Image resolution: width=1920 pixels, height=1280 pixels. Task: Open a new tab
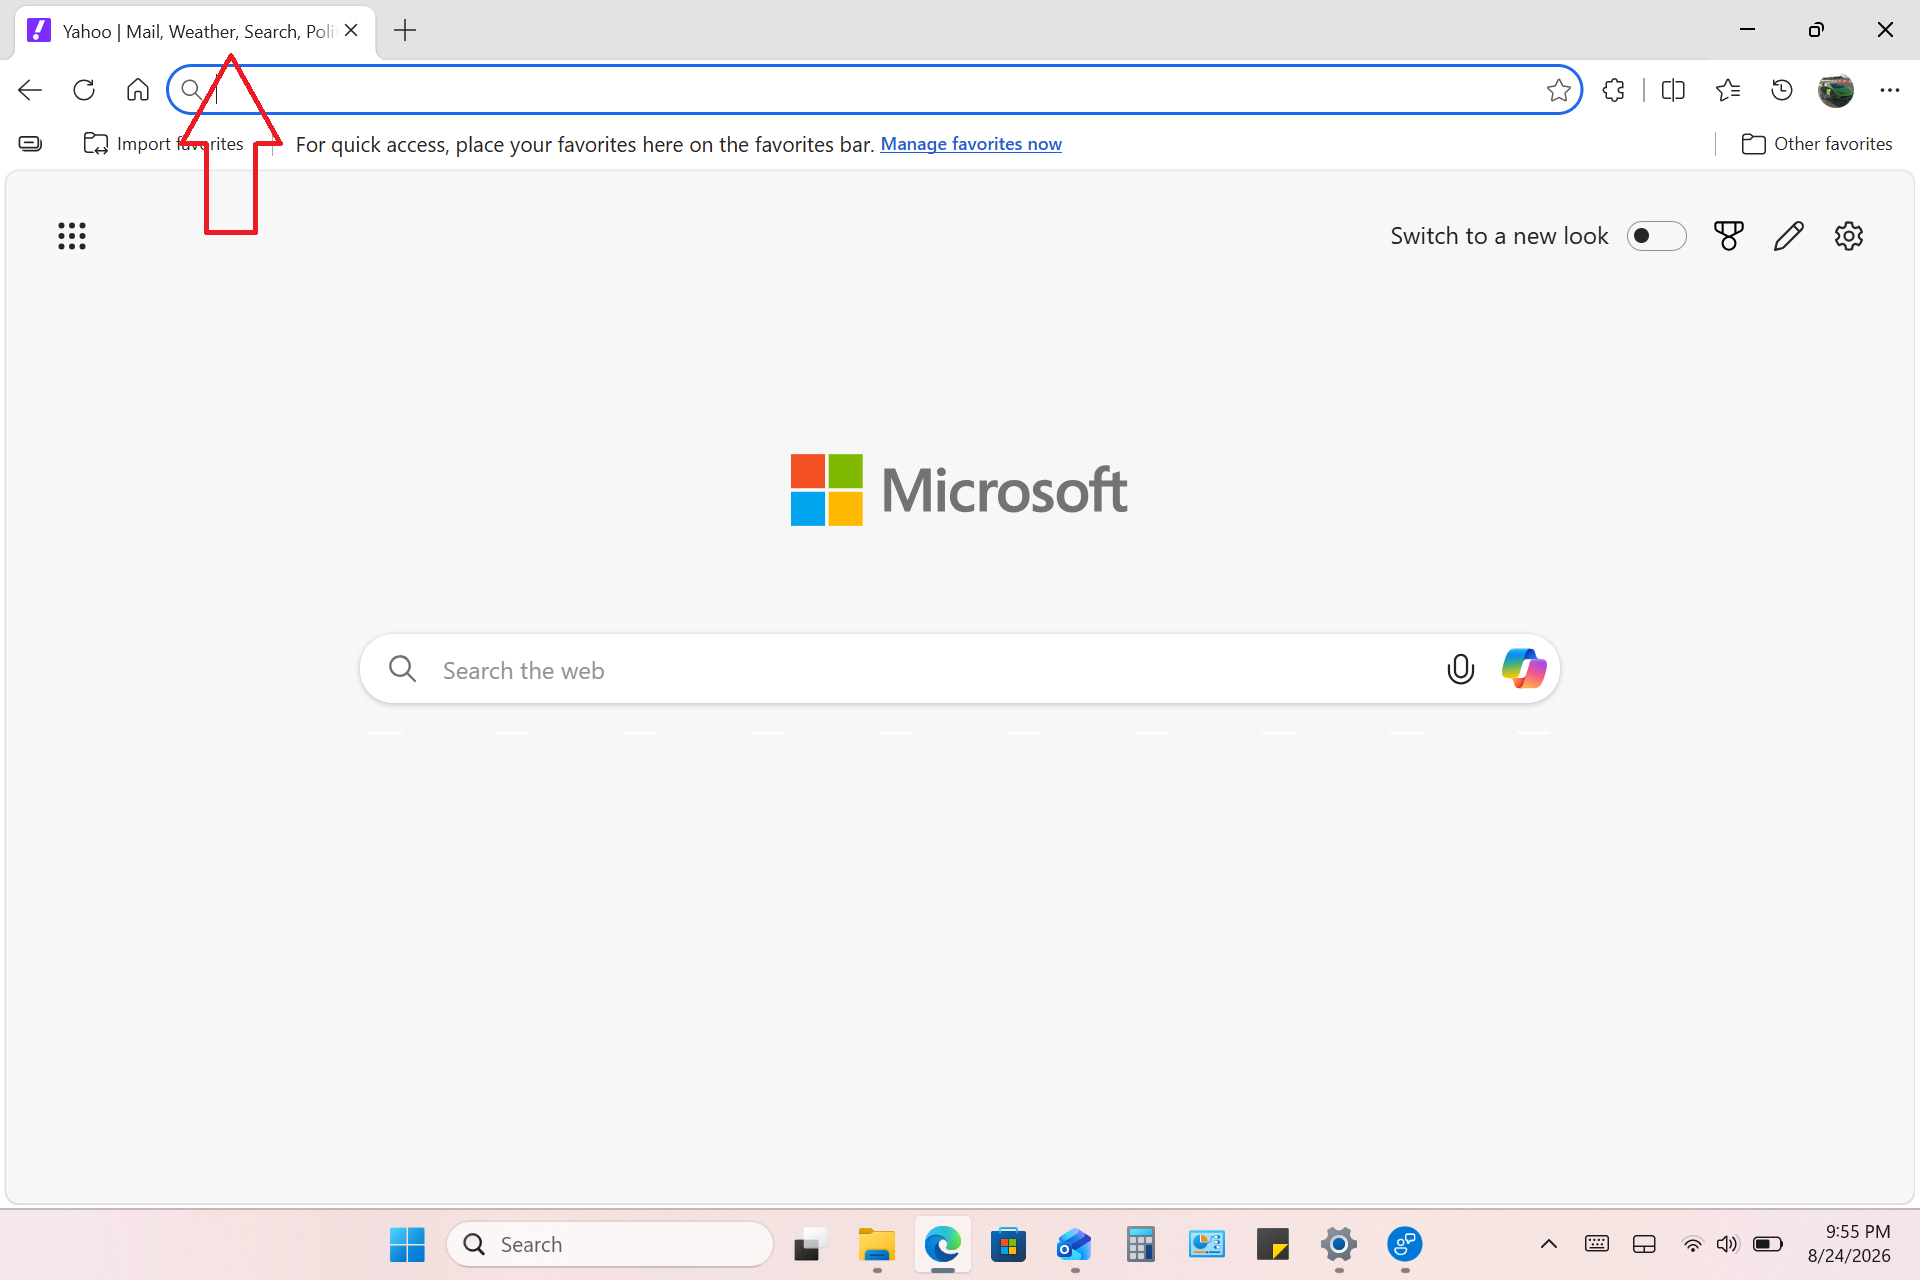coord(405,31)
